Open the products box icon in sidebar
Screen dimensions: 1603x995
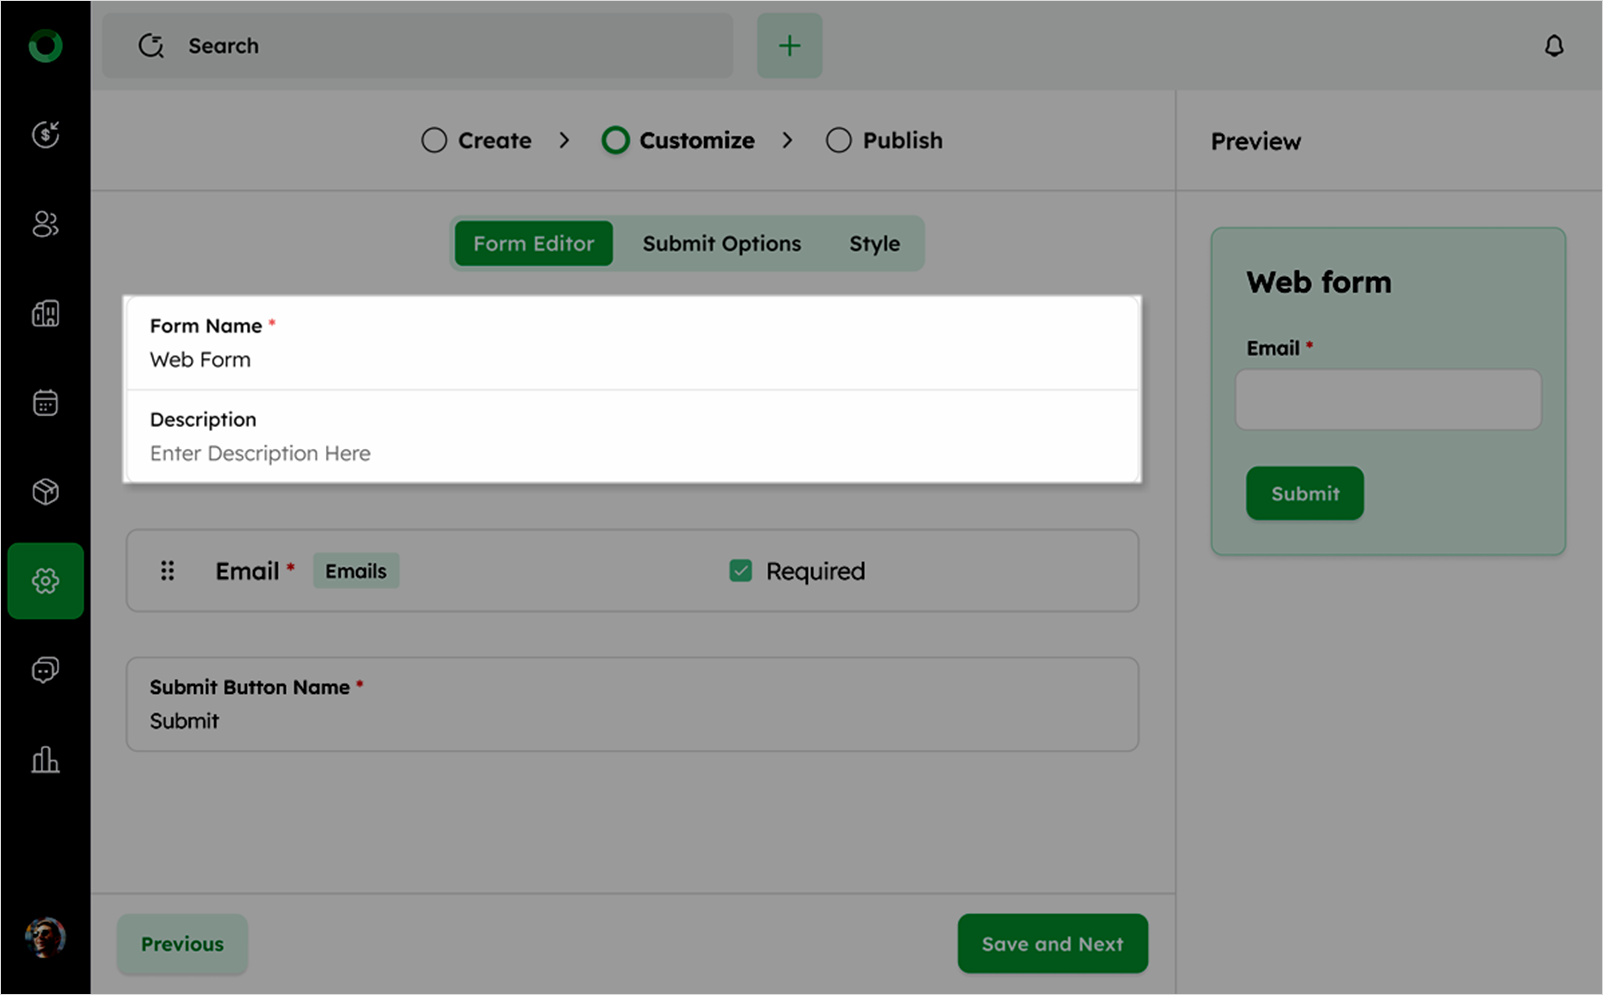click(45, 492)
